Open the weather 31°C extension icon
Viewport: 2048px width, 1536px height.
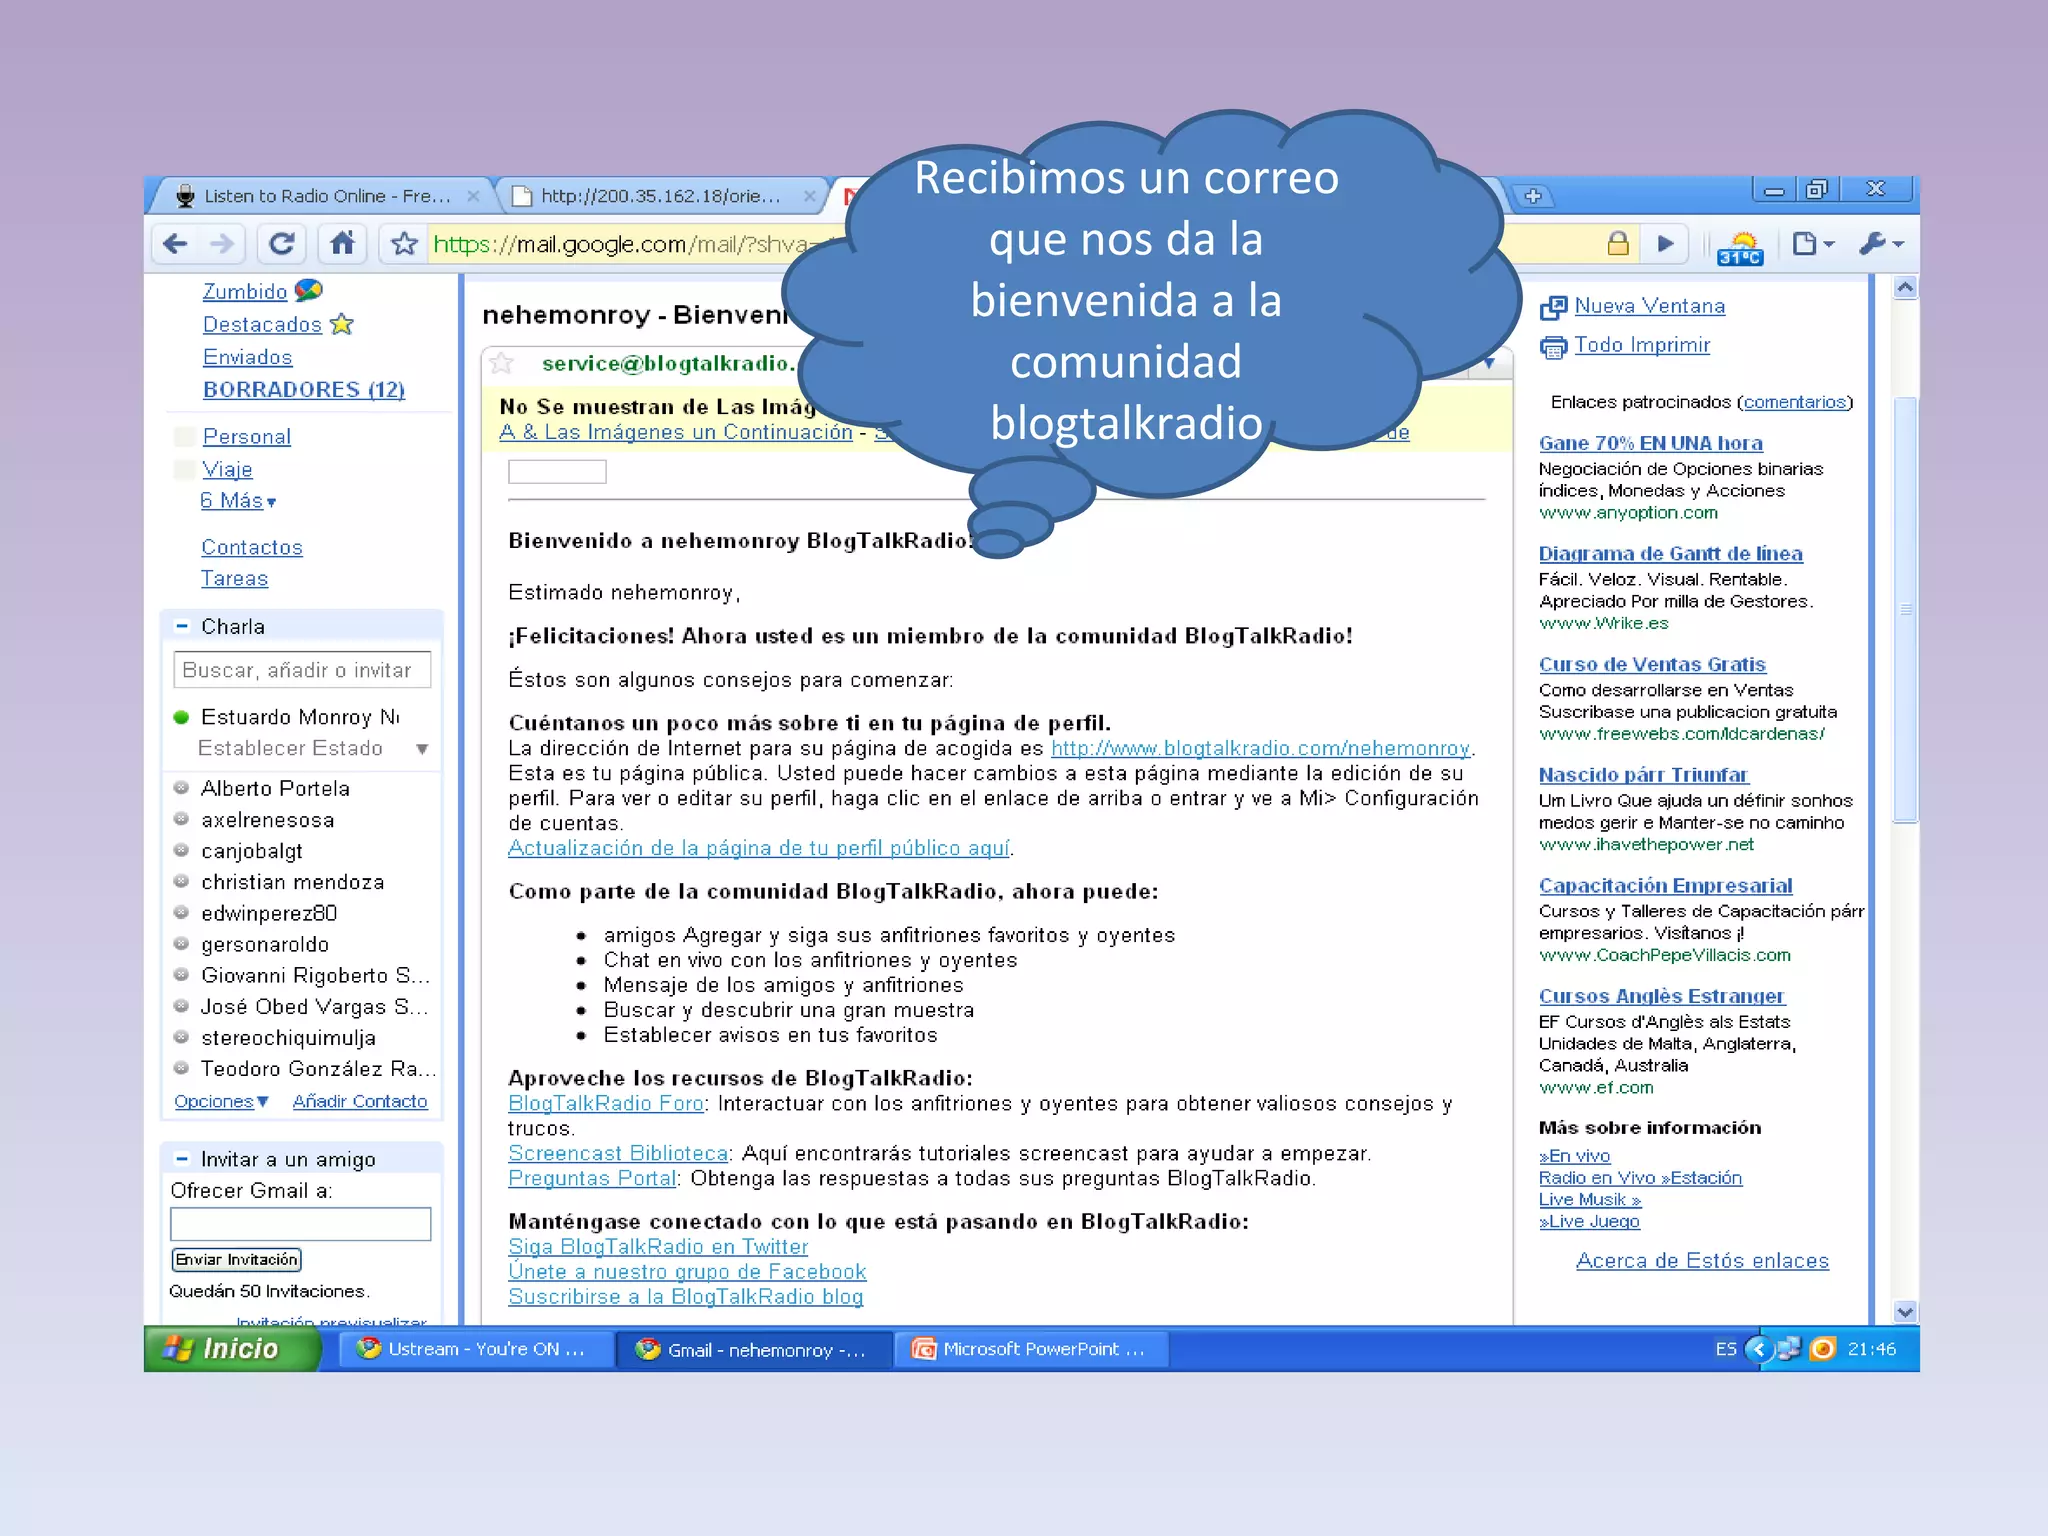tap(1741, 246)
